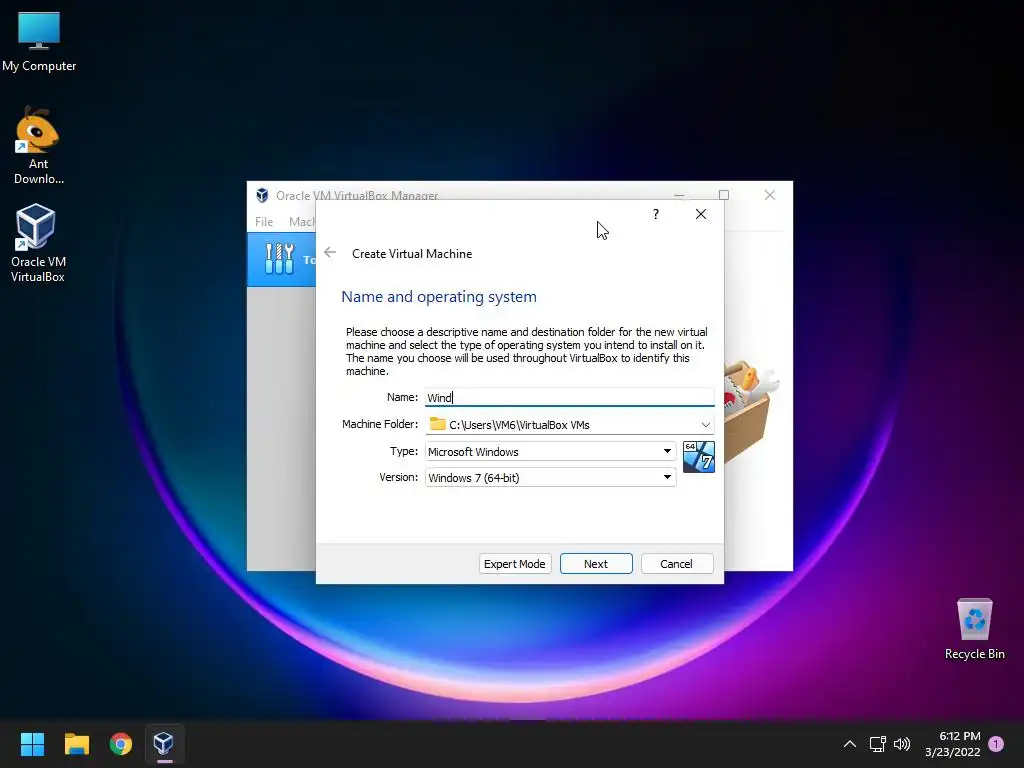
Task: Open the Machine Folder dropdown
Action: pos(705,424)
